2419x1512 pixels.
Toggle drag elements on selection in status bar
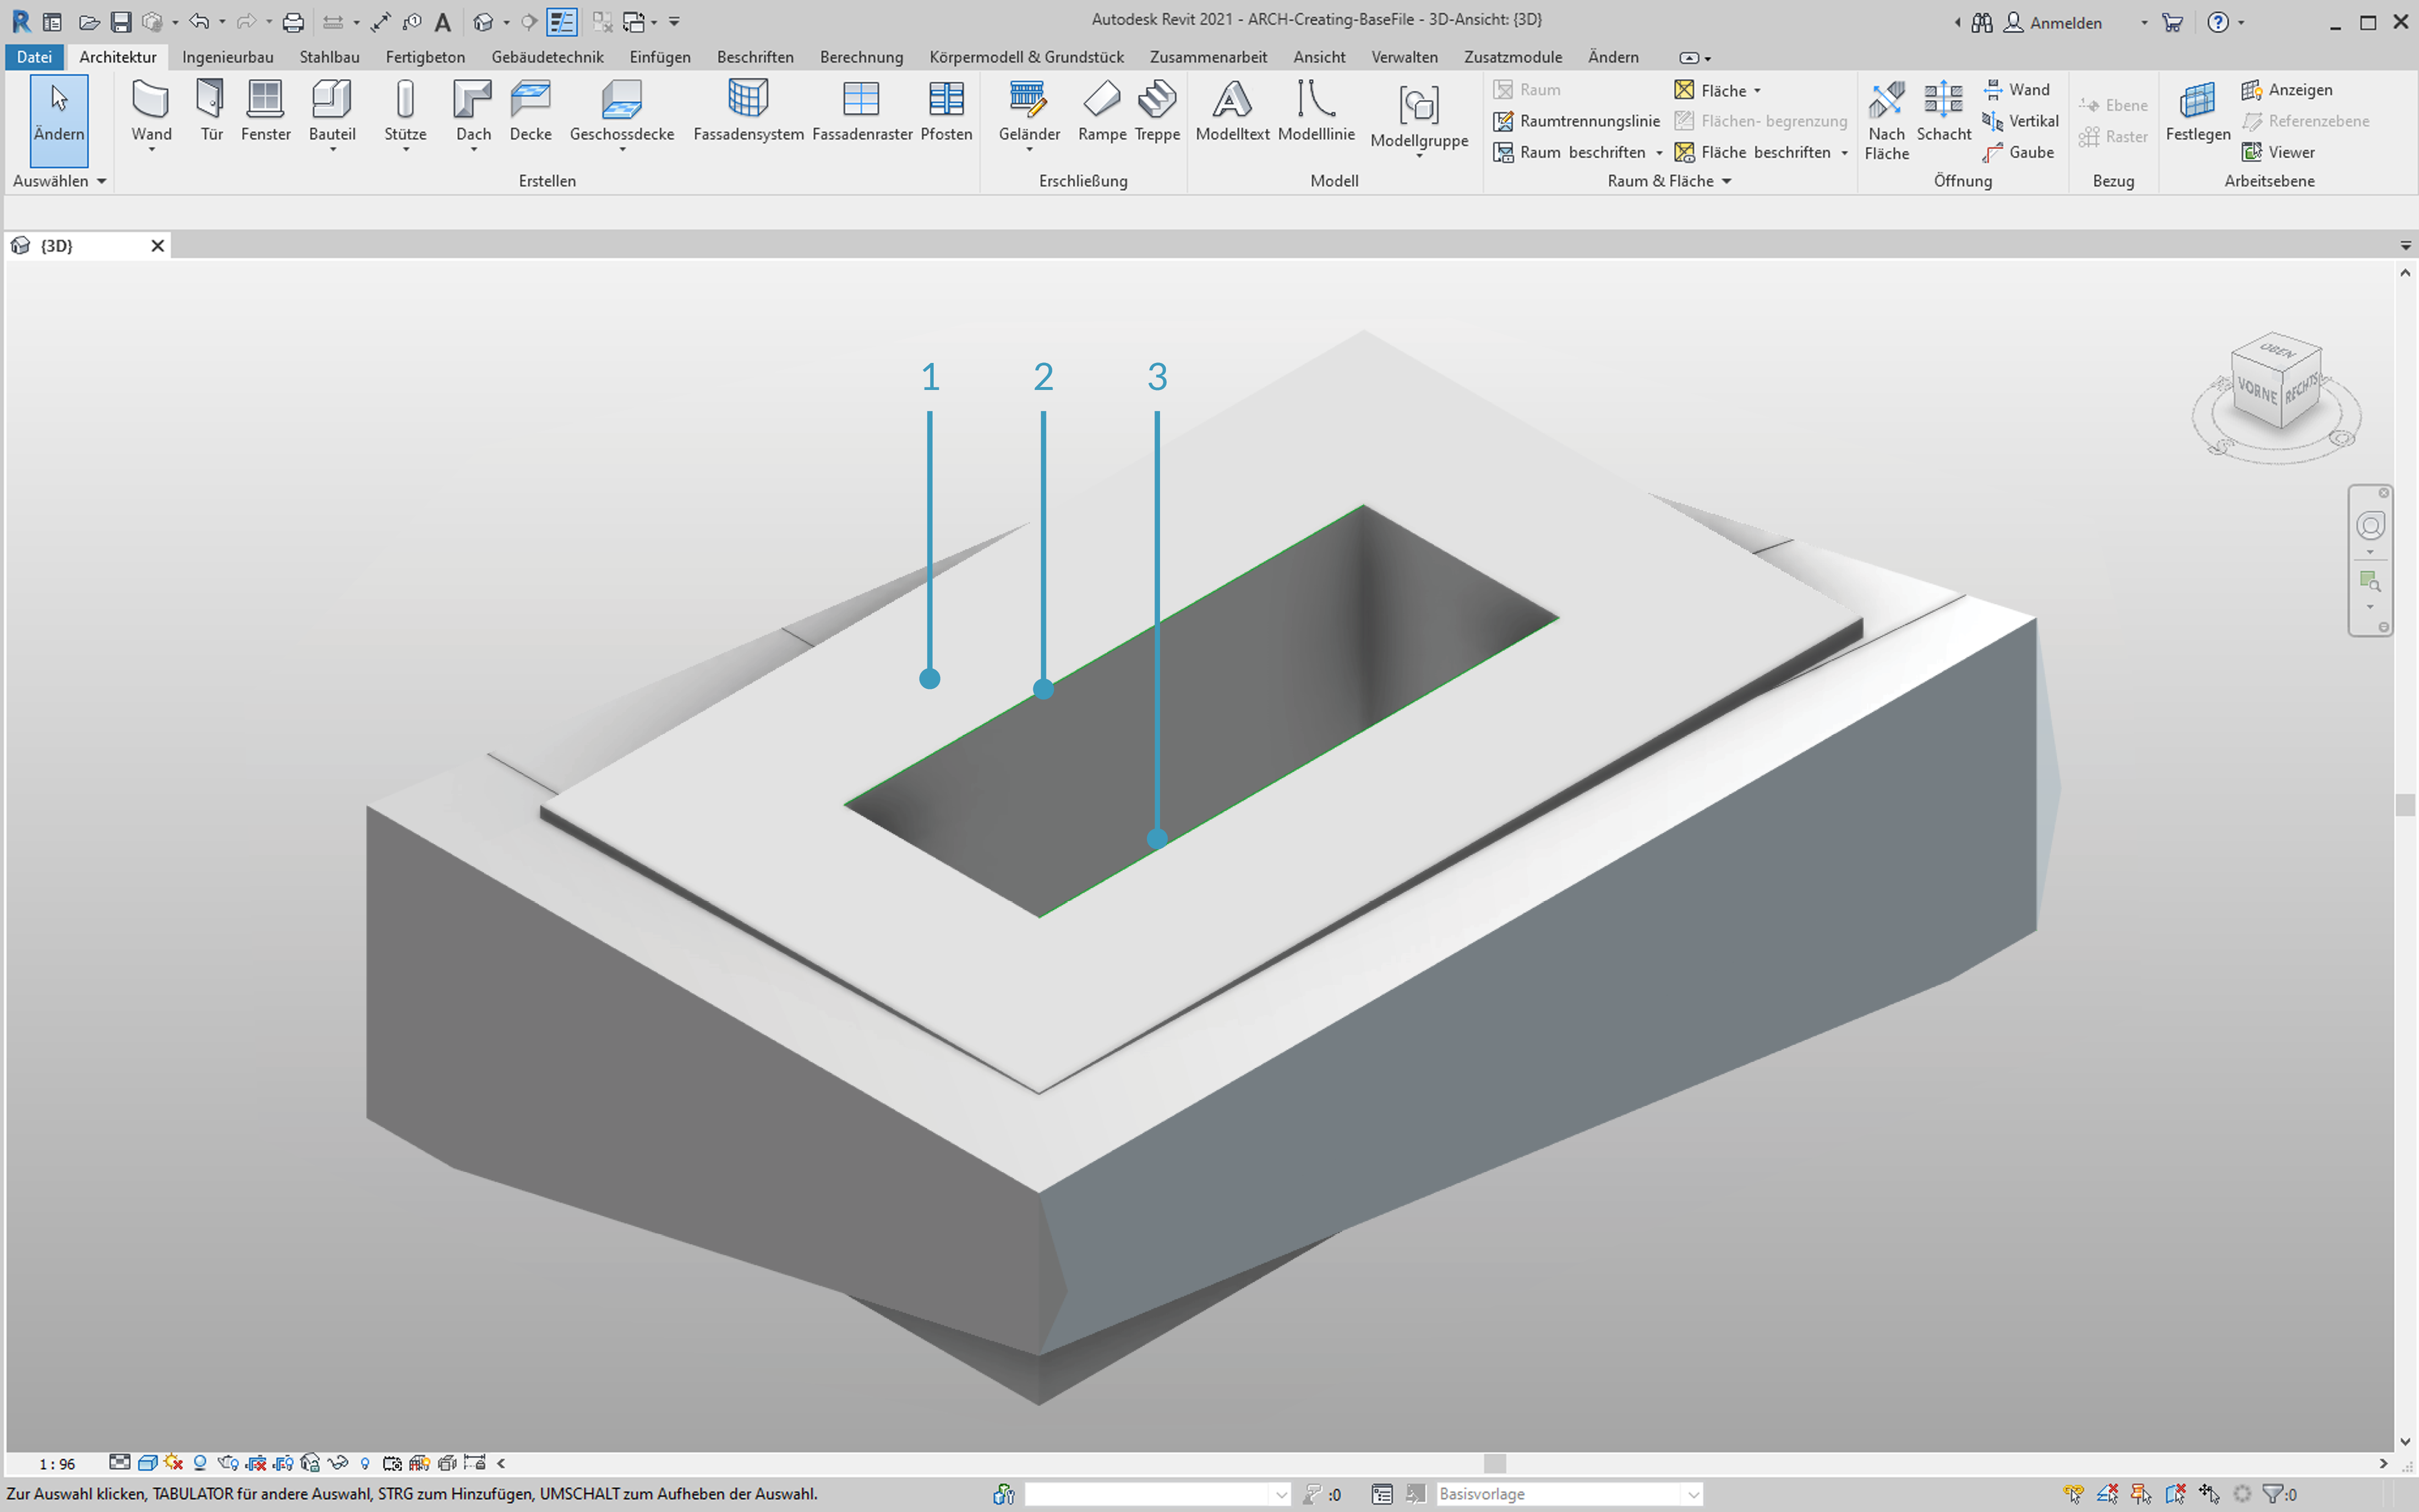[2209, 1494]
